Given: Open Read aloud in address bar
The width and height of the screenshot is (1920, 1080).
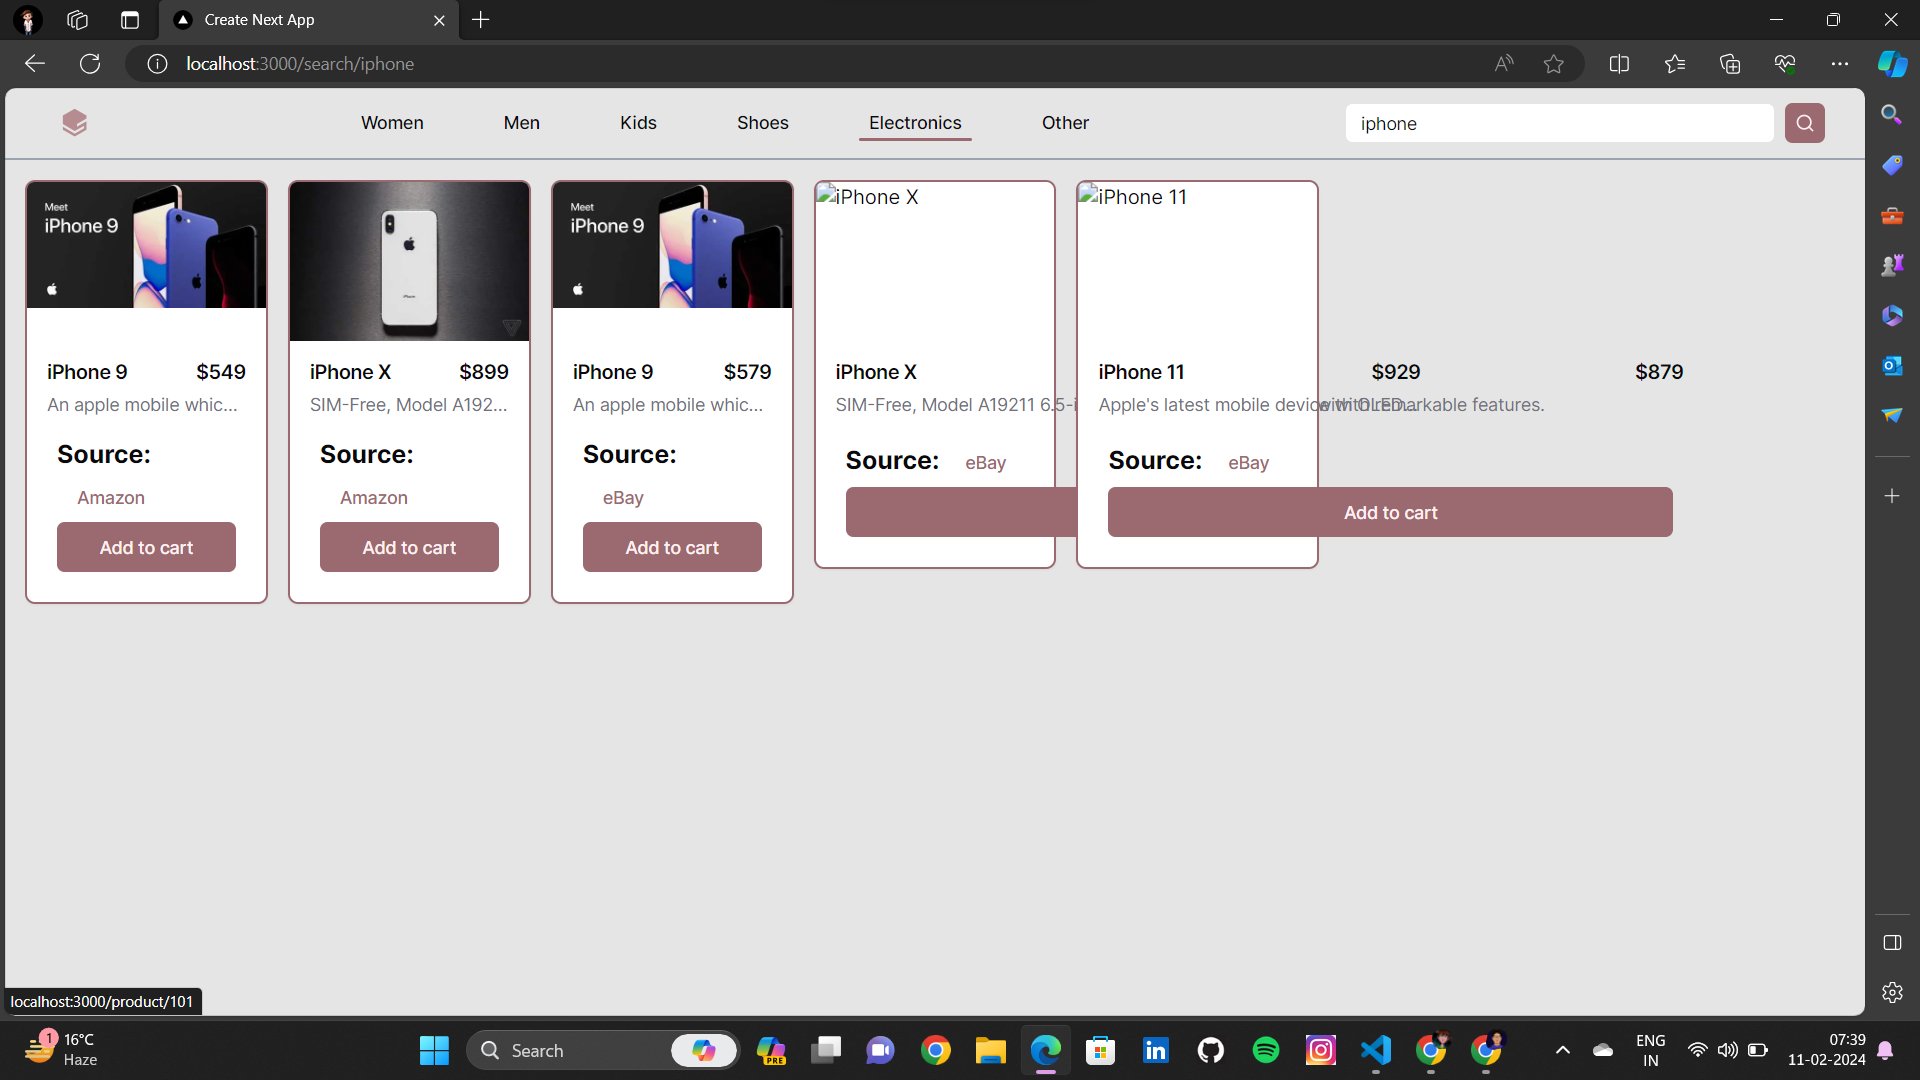Looking at the screenshot, I should click(x=1504, y=64).
